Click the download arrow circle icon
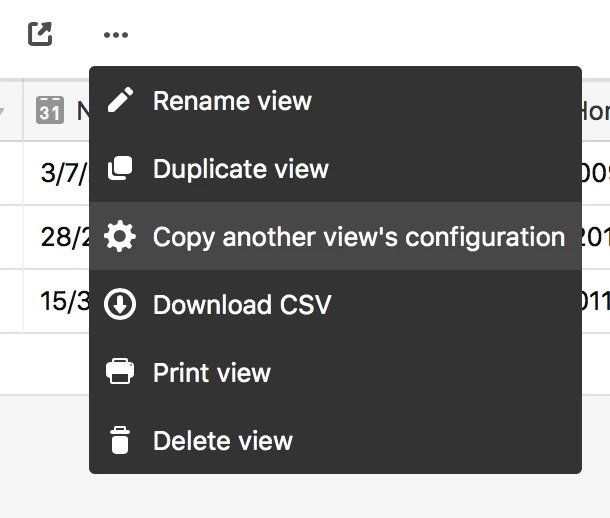610x518 pixels. (120, 304)
